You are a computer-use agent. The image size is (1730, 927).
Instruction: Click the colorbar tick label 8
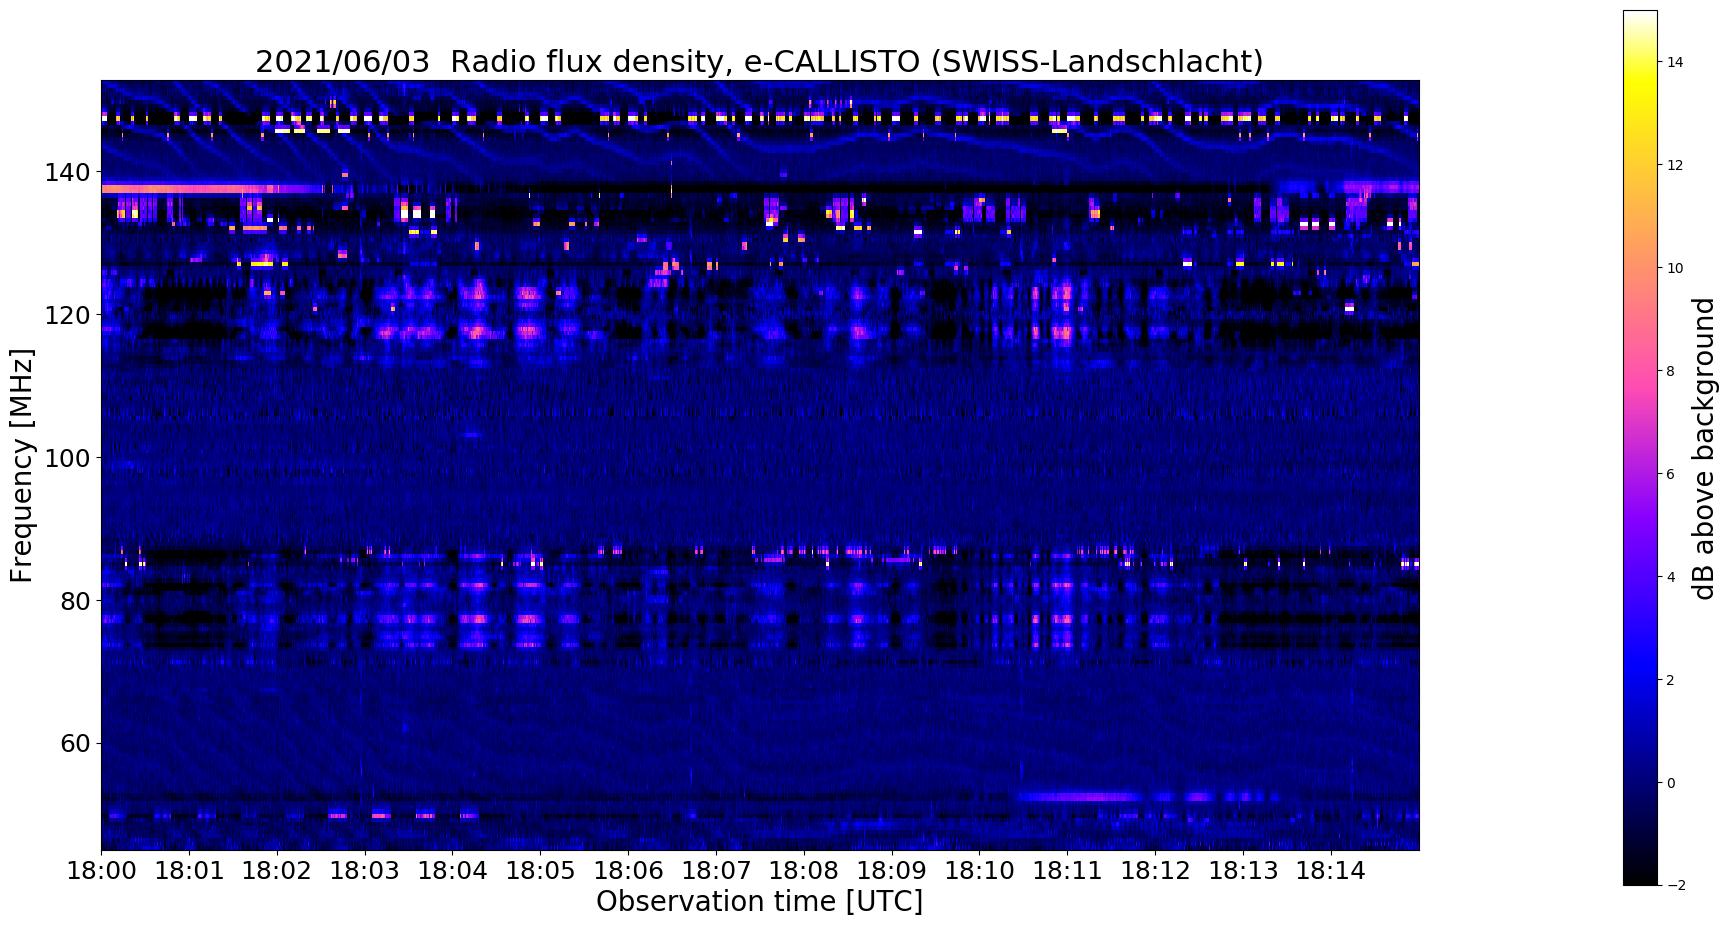[x=1669, y=371]
